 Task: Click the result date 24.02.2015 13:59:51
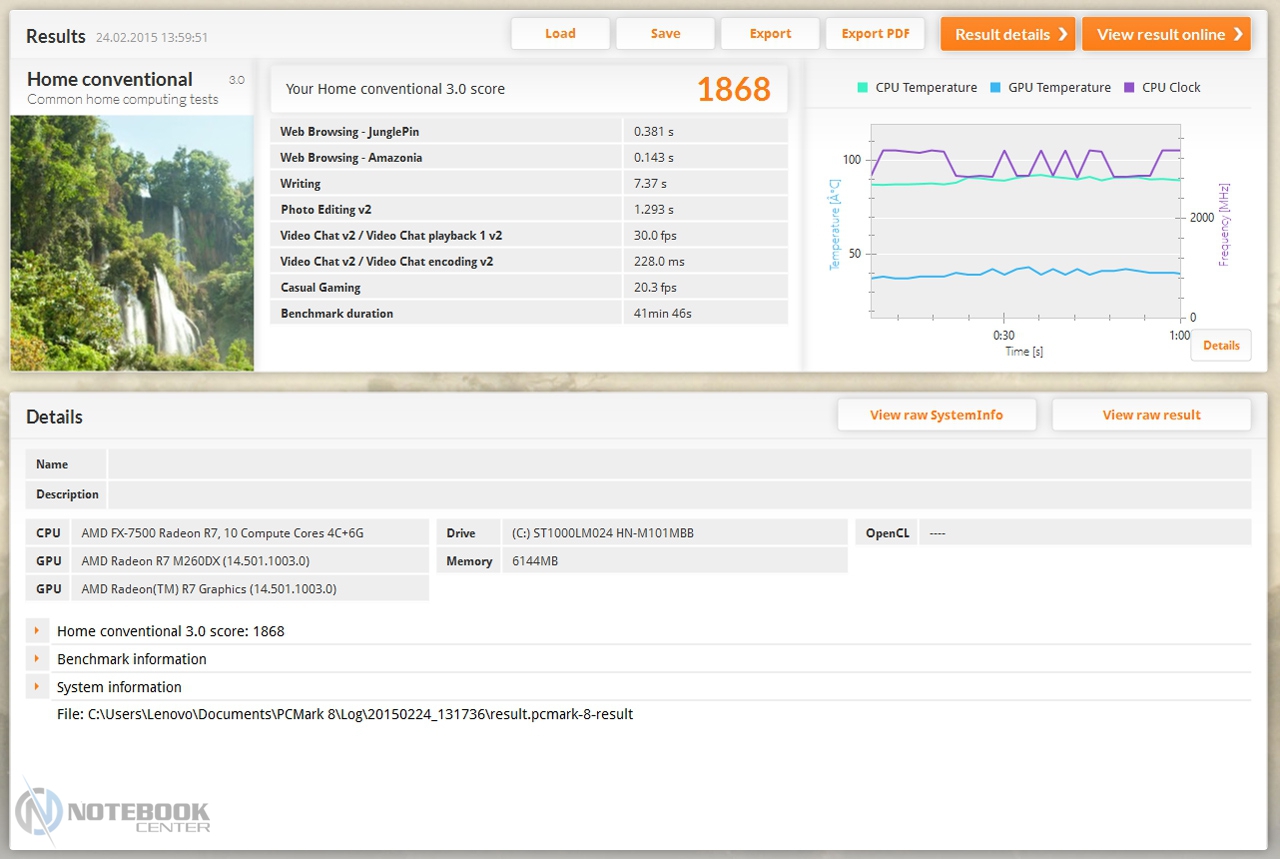point(152,37)
